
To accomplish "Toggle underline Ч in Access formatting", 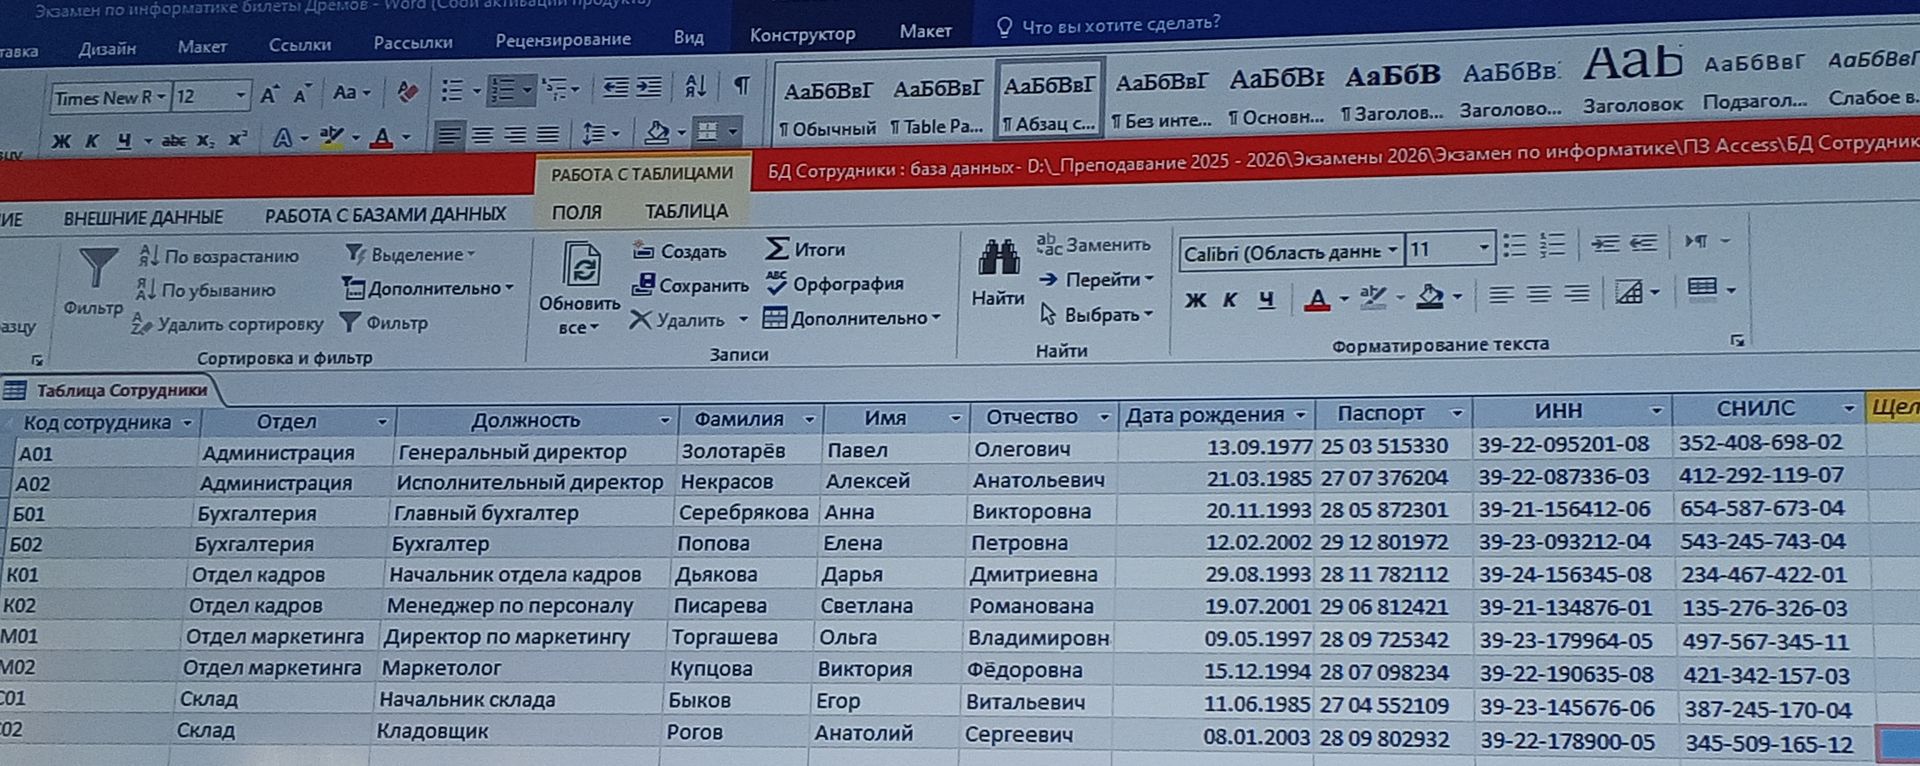I will 1266,298.
